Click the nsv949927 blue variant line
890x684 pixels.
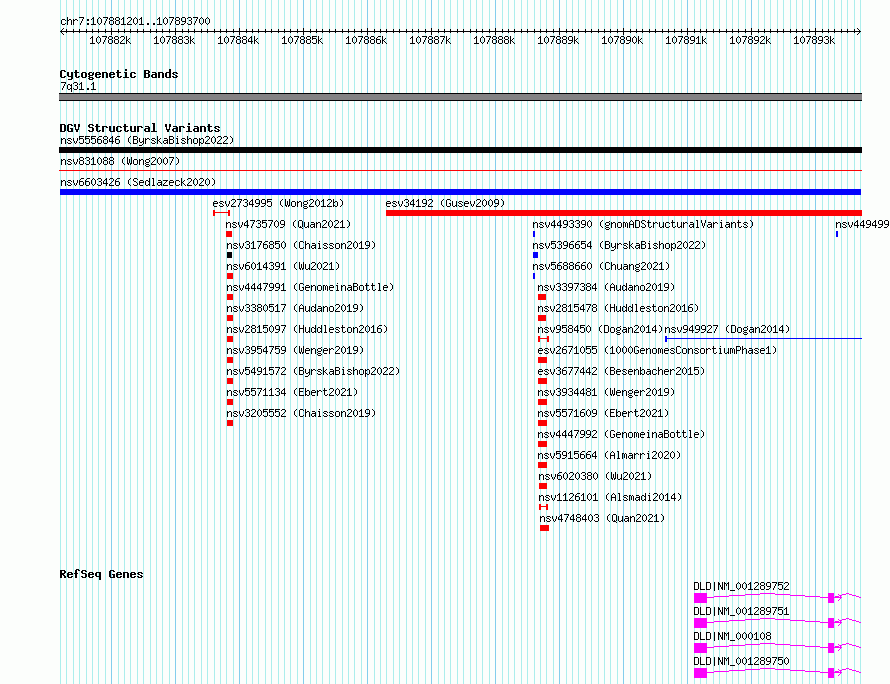[763, 339]
